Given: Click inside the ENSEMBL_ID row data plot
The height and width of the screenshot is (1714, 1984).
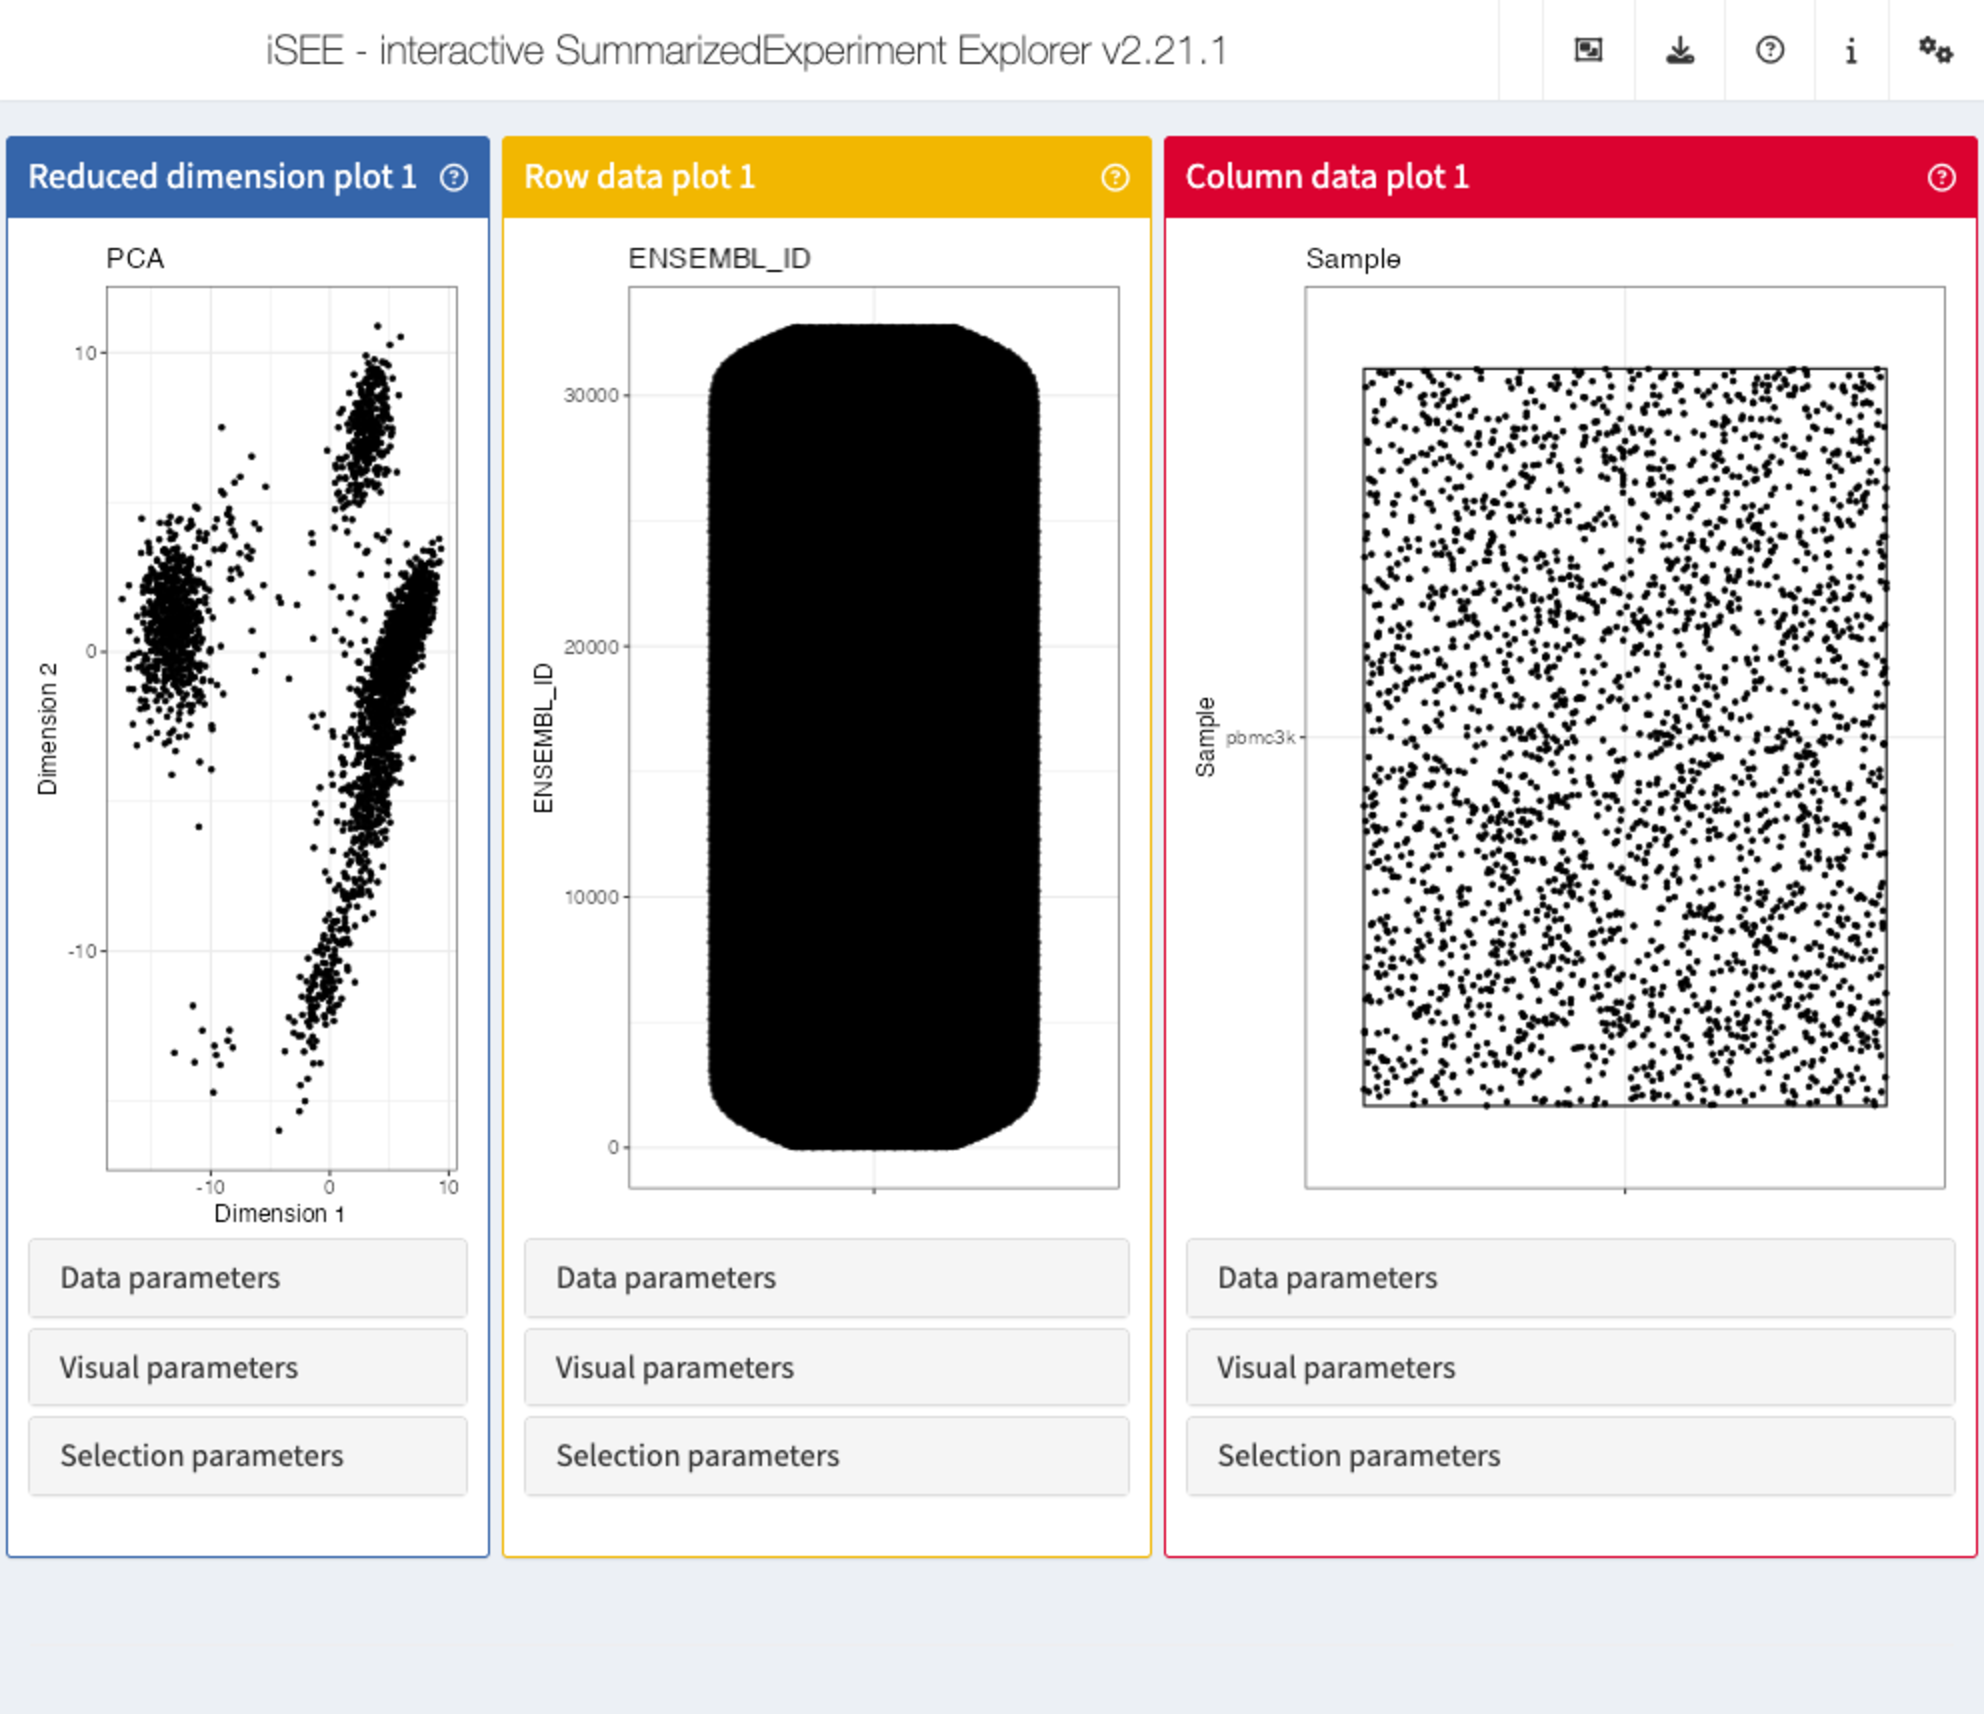Looking at the screenshot, I should click(x=874, y=738).
